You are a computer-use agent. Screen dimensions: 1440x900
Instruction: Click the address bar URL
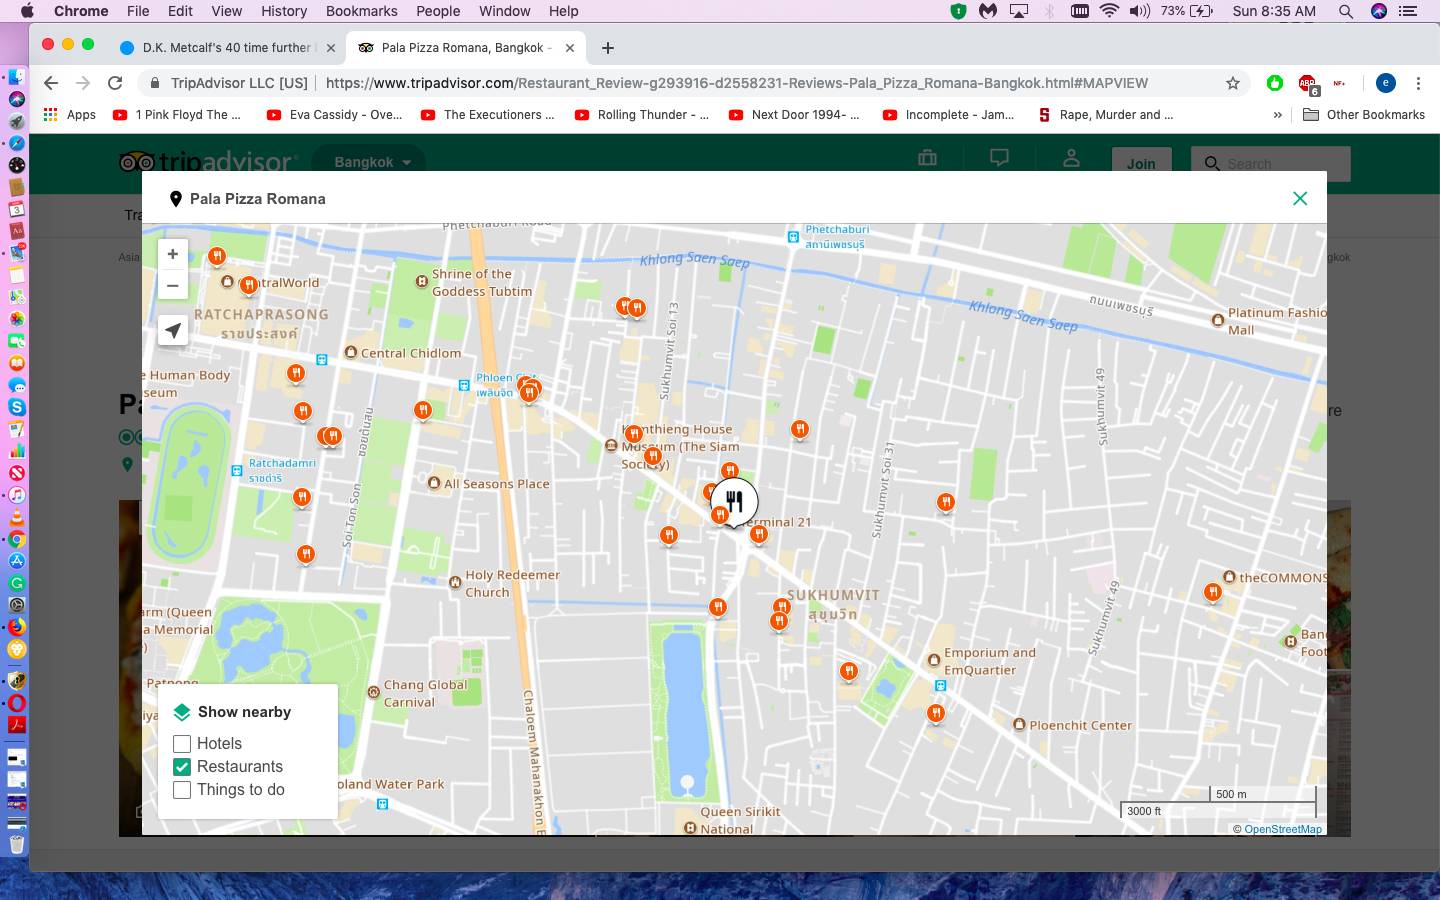point(737,83)
